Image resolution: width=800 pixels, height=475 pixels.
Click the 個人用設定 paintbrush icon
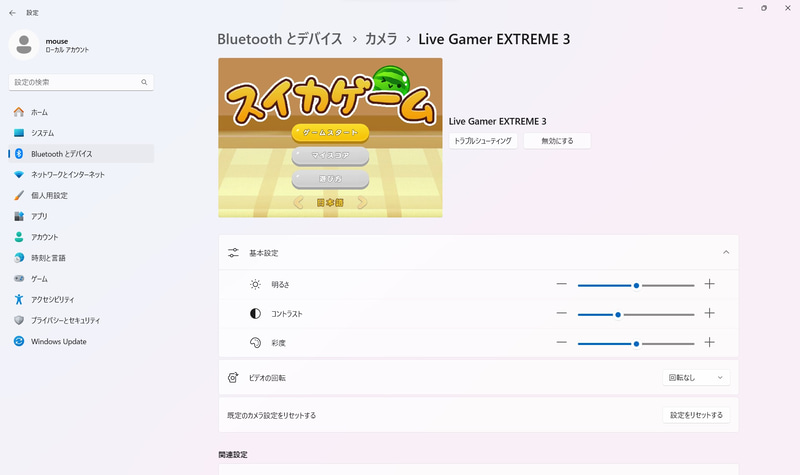click(19, 195)
